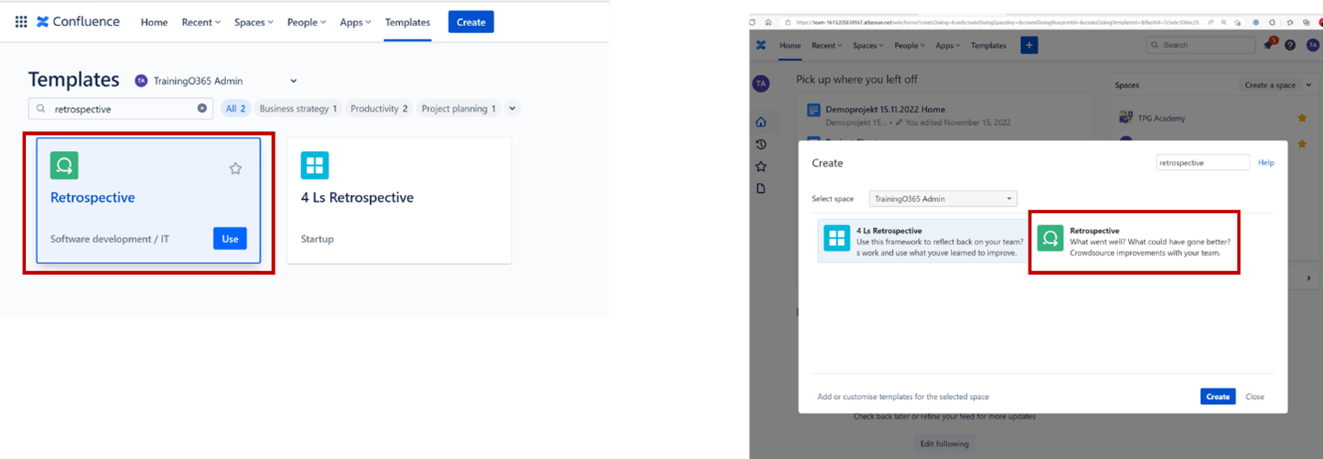1323x459 pixels.
Task: Open the help question mark icon
Action: point(1290,45)
